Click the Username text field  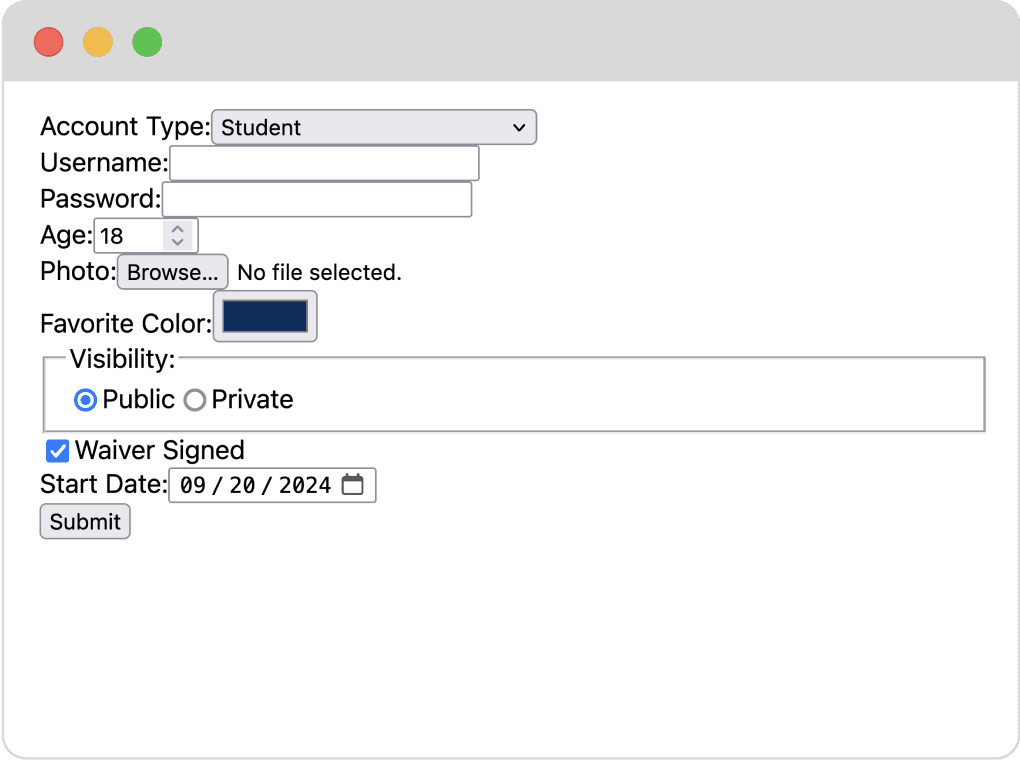(x=324, y=163)
